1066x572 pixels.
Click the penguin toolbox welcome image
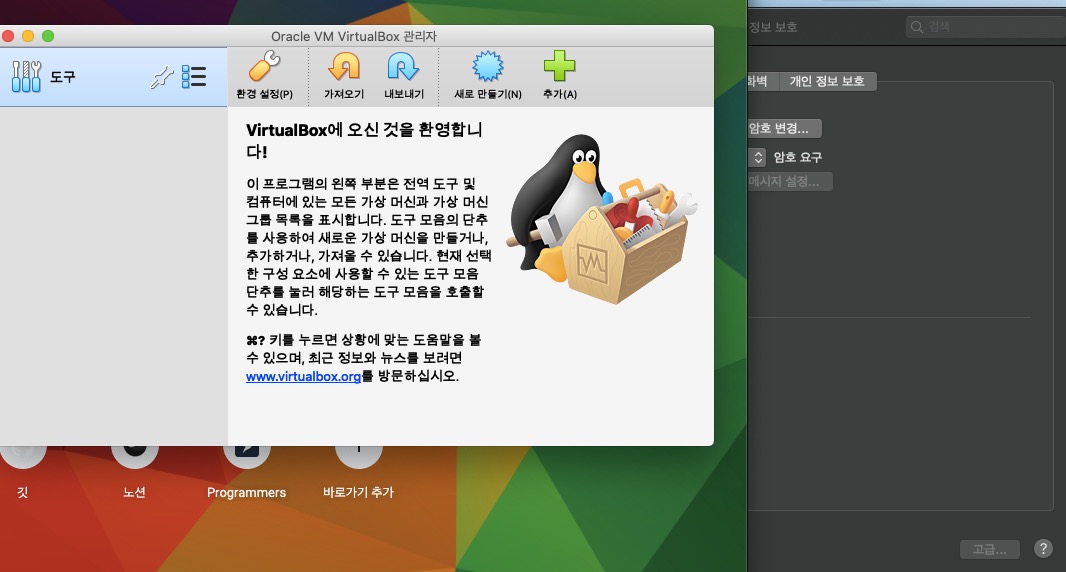click(x=602, y=218)
